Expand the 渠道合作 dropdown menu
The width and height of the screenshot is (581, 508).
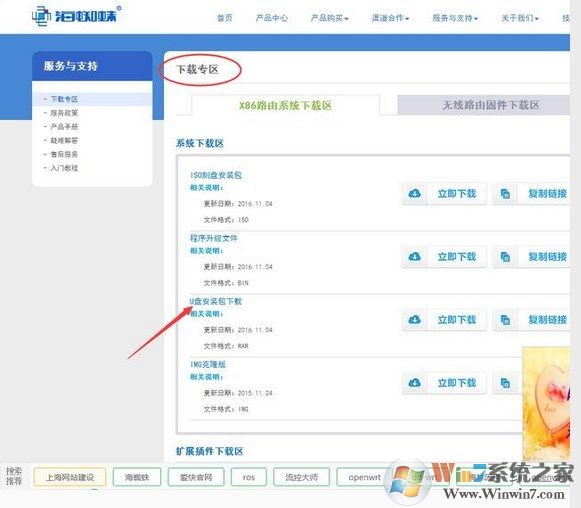[390, 18]
